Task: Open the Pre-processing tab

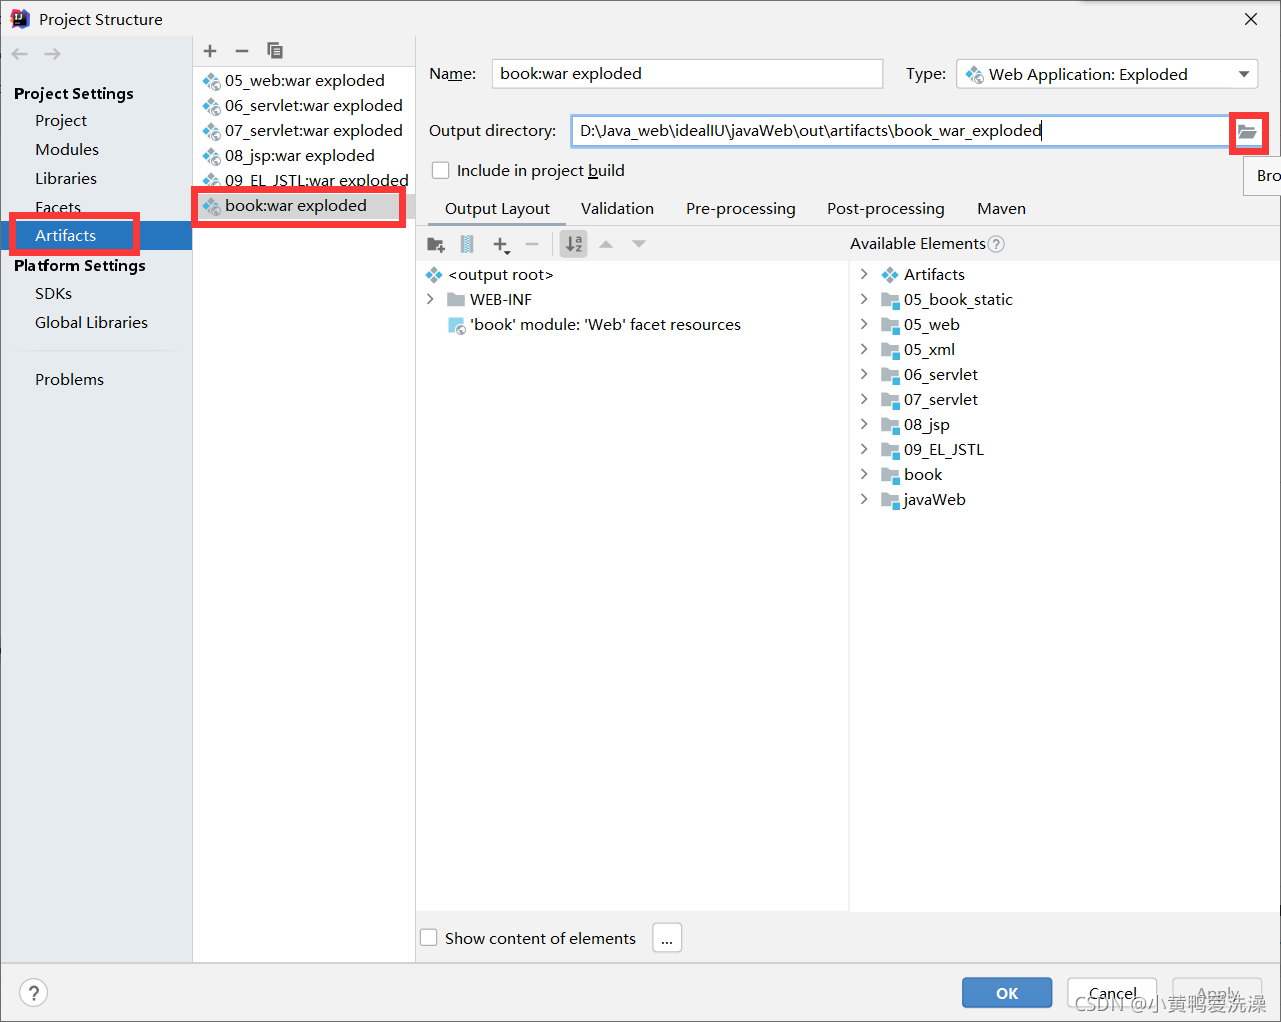Action: tap(741, 209)
